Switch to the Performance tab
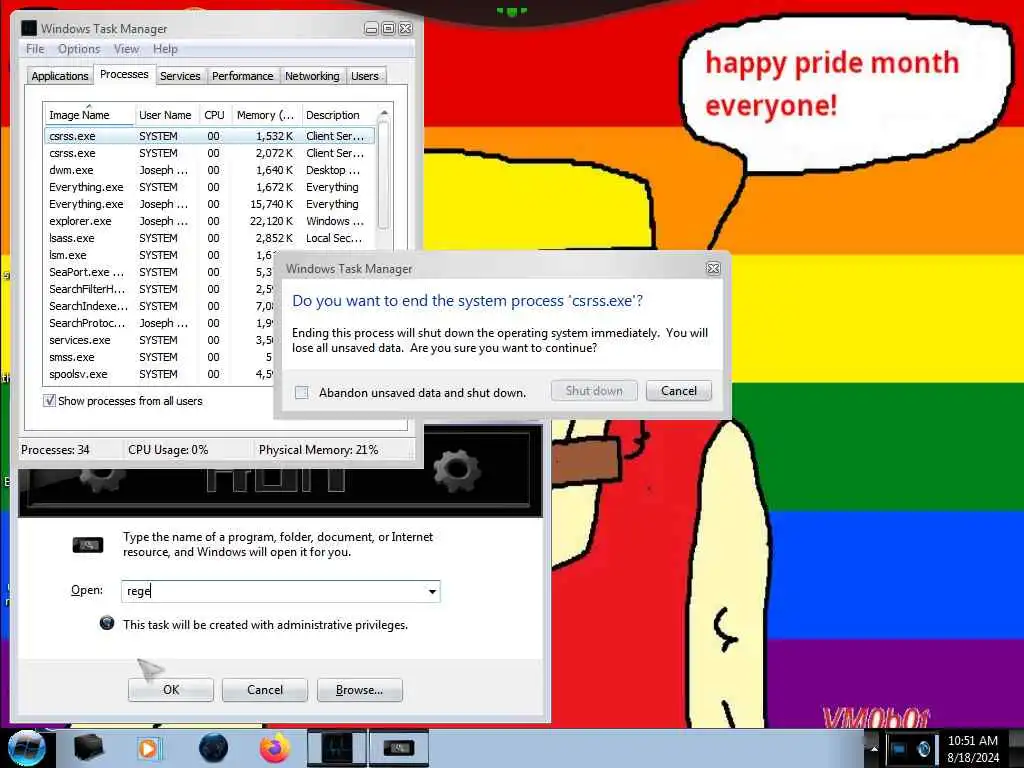This screenshot has width=1024, height=768. pos(242,76)
